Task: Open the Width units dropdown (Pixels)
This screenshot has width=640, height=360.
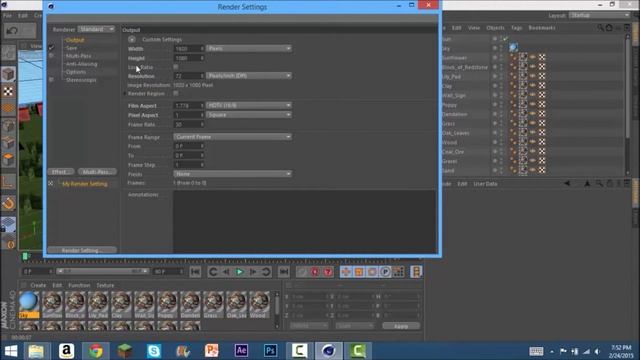Action: point(249,49)
